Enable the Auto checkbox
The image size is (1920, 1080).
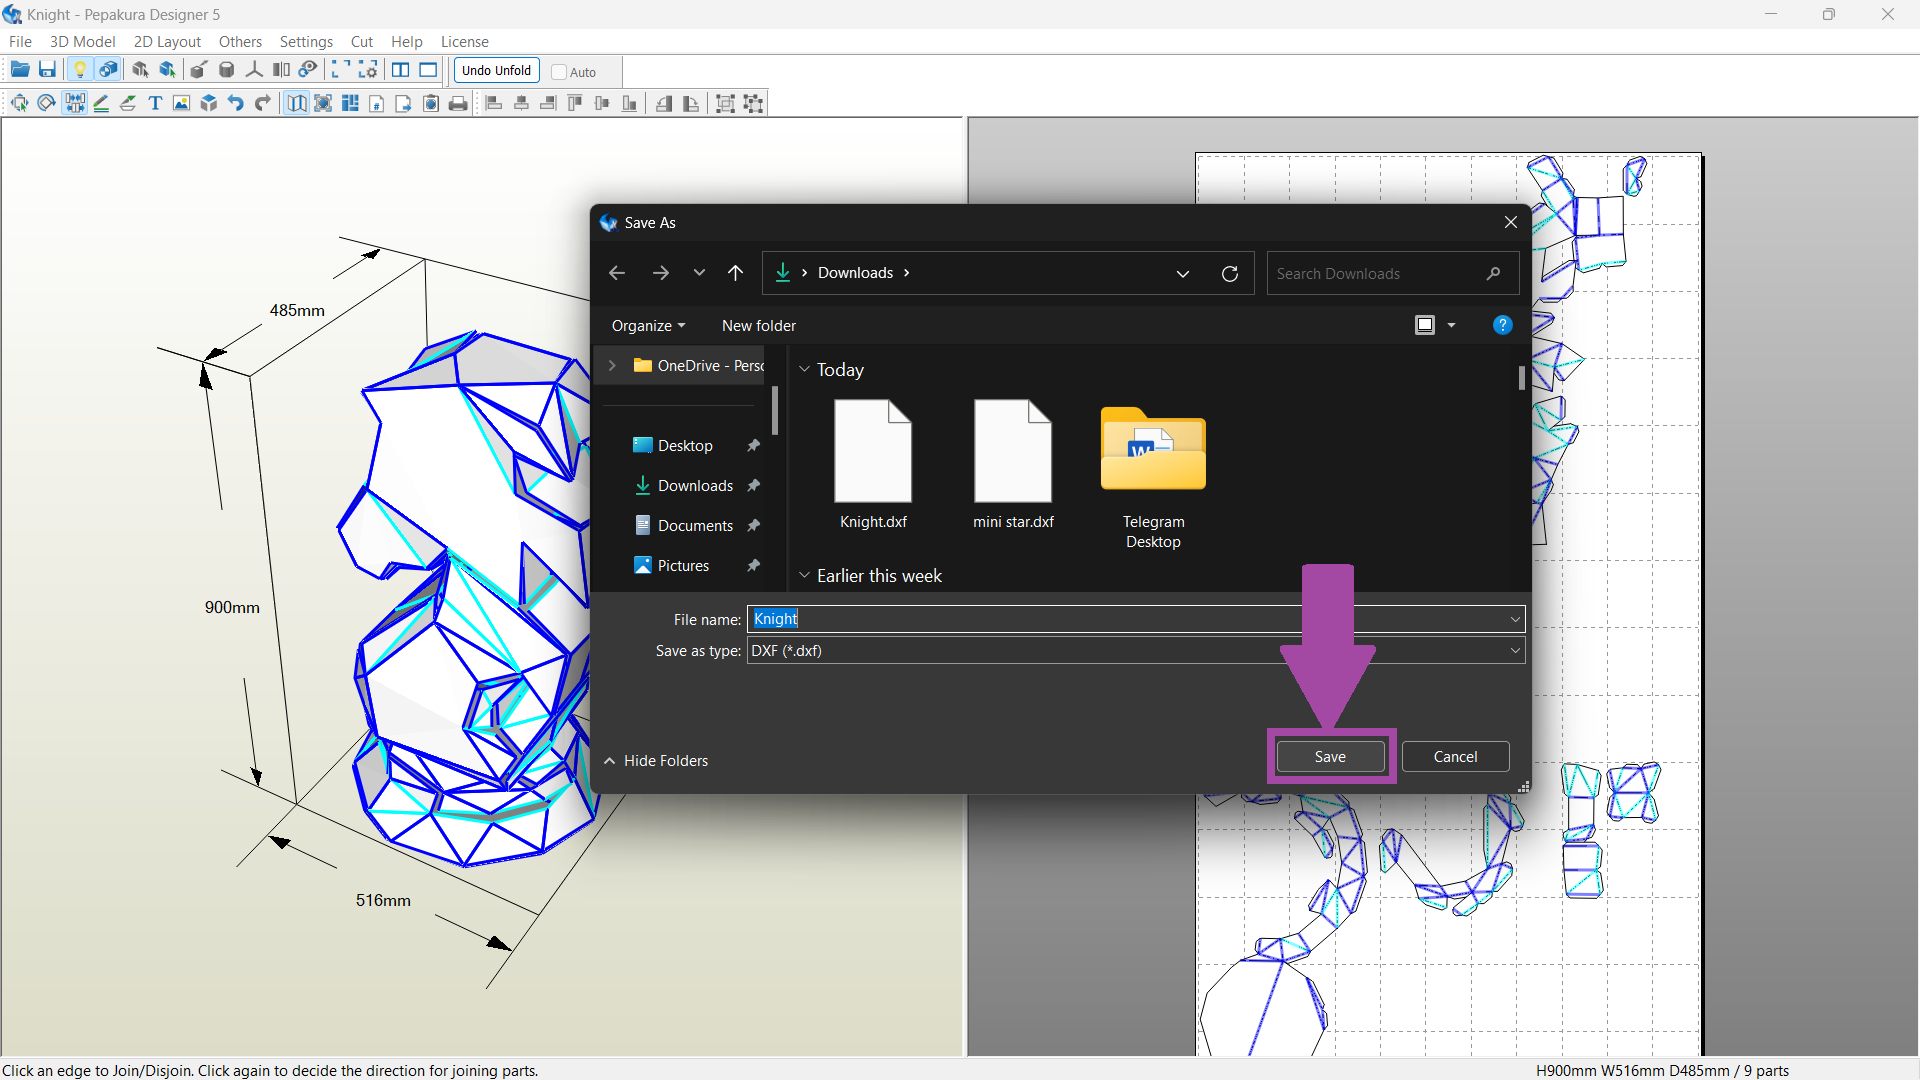(560, 72)
